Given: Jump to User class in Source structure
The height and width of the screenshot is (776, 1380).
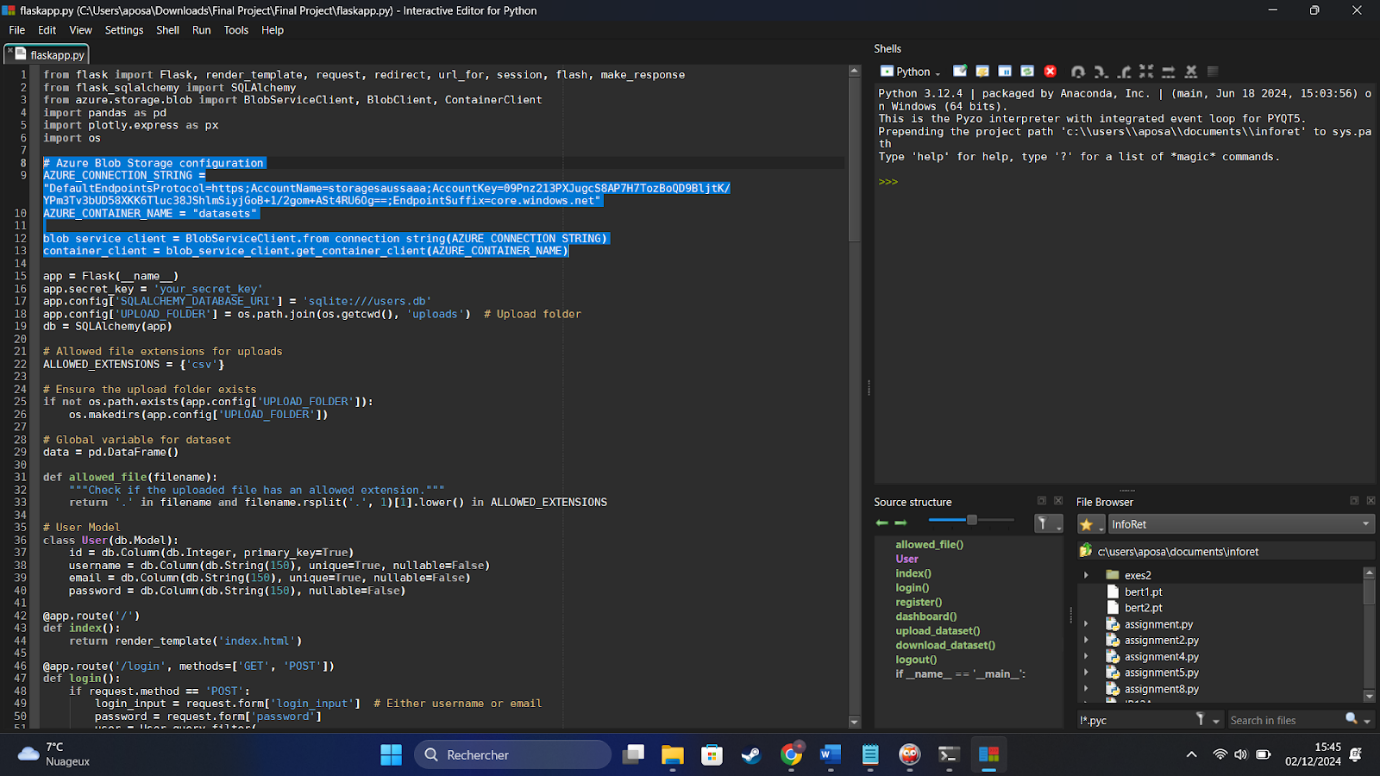Looking at the screenshot, I should coord(907,559).
